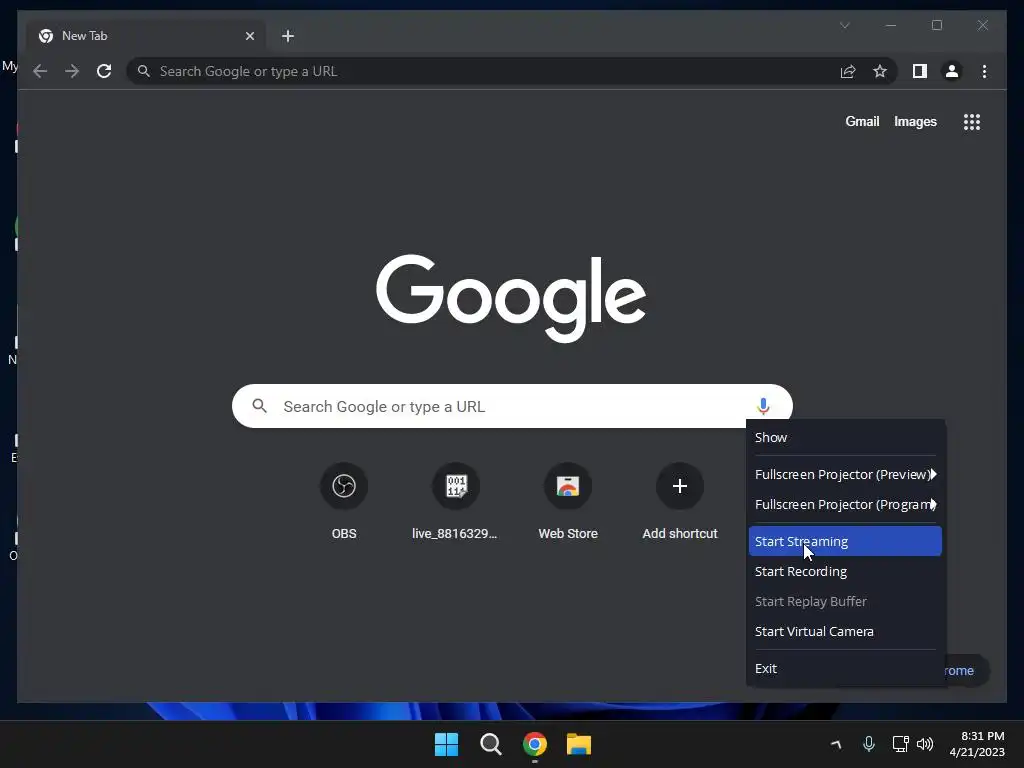Open Chrome's three-dot menu
This screenshot has width=1024, height=768.
point(984,71)
